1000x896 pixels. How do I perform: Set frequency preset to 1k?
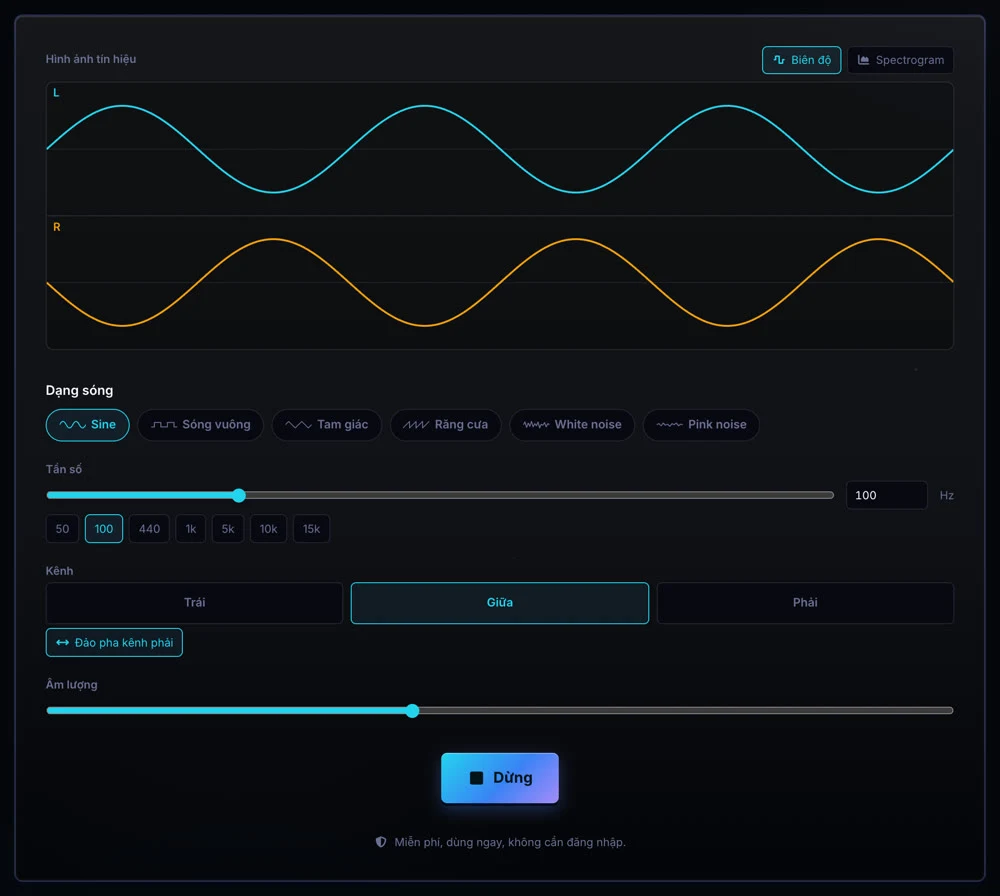point(191,529)
